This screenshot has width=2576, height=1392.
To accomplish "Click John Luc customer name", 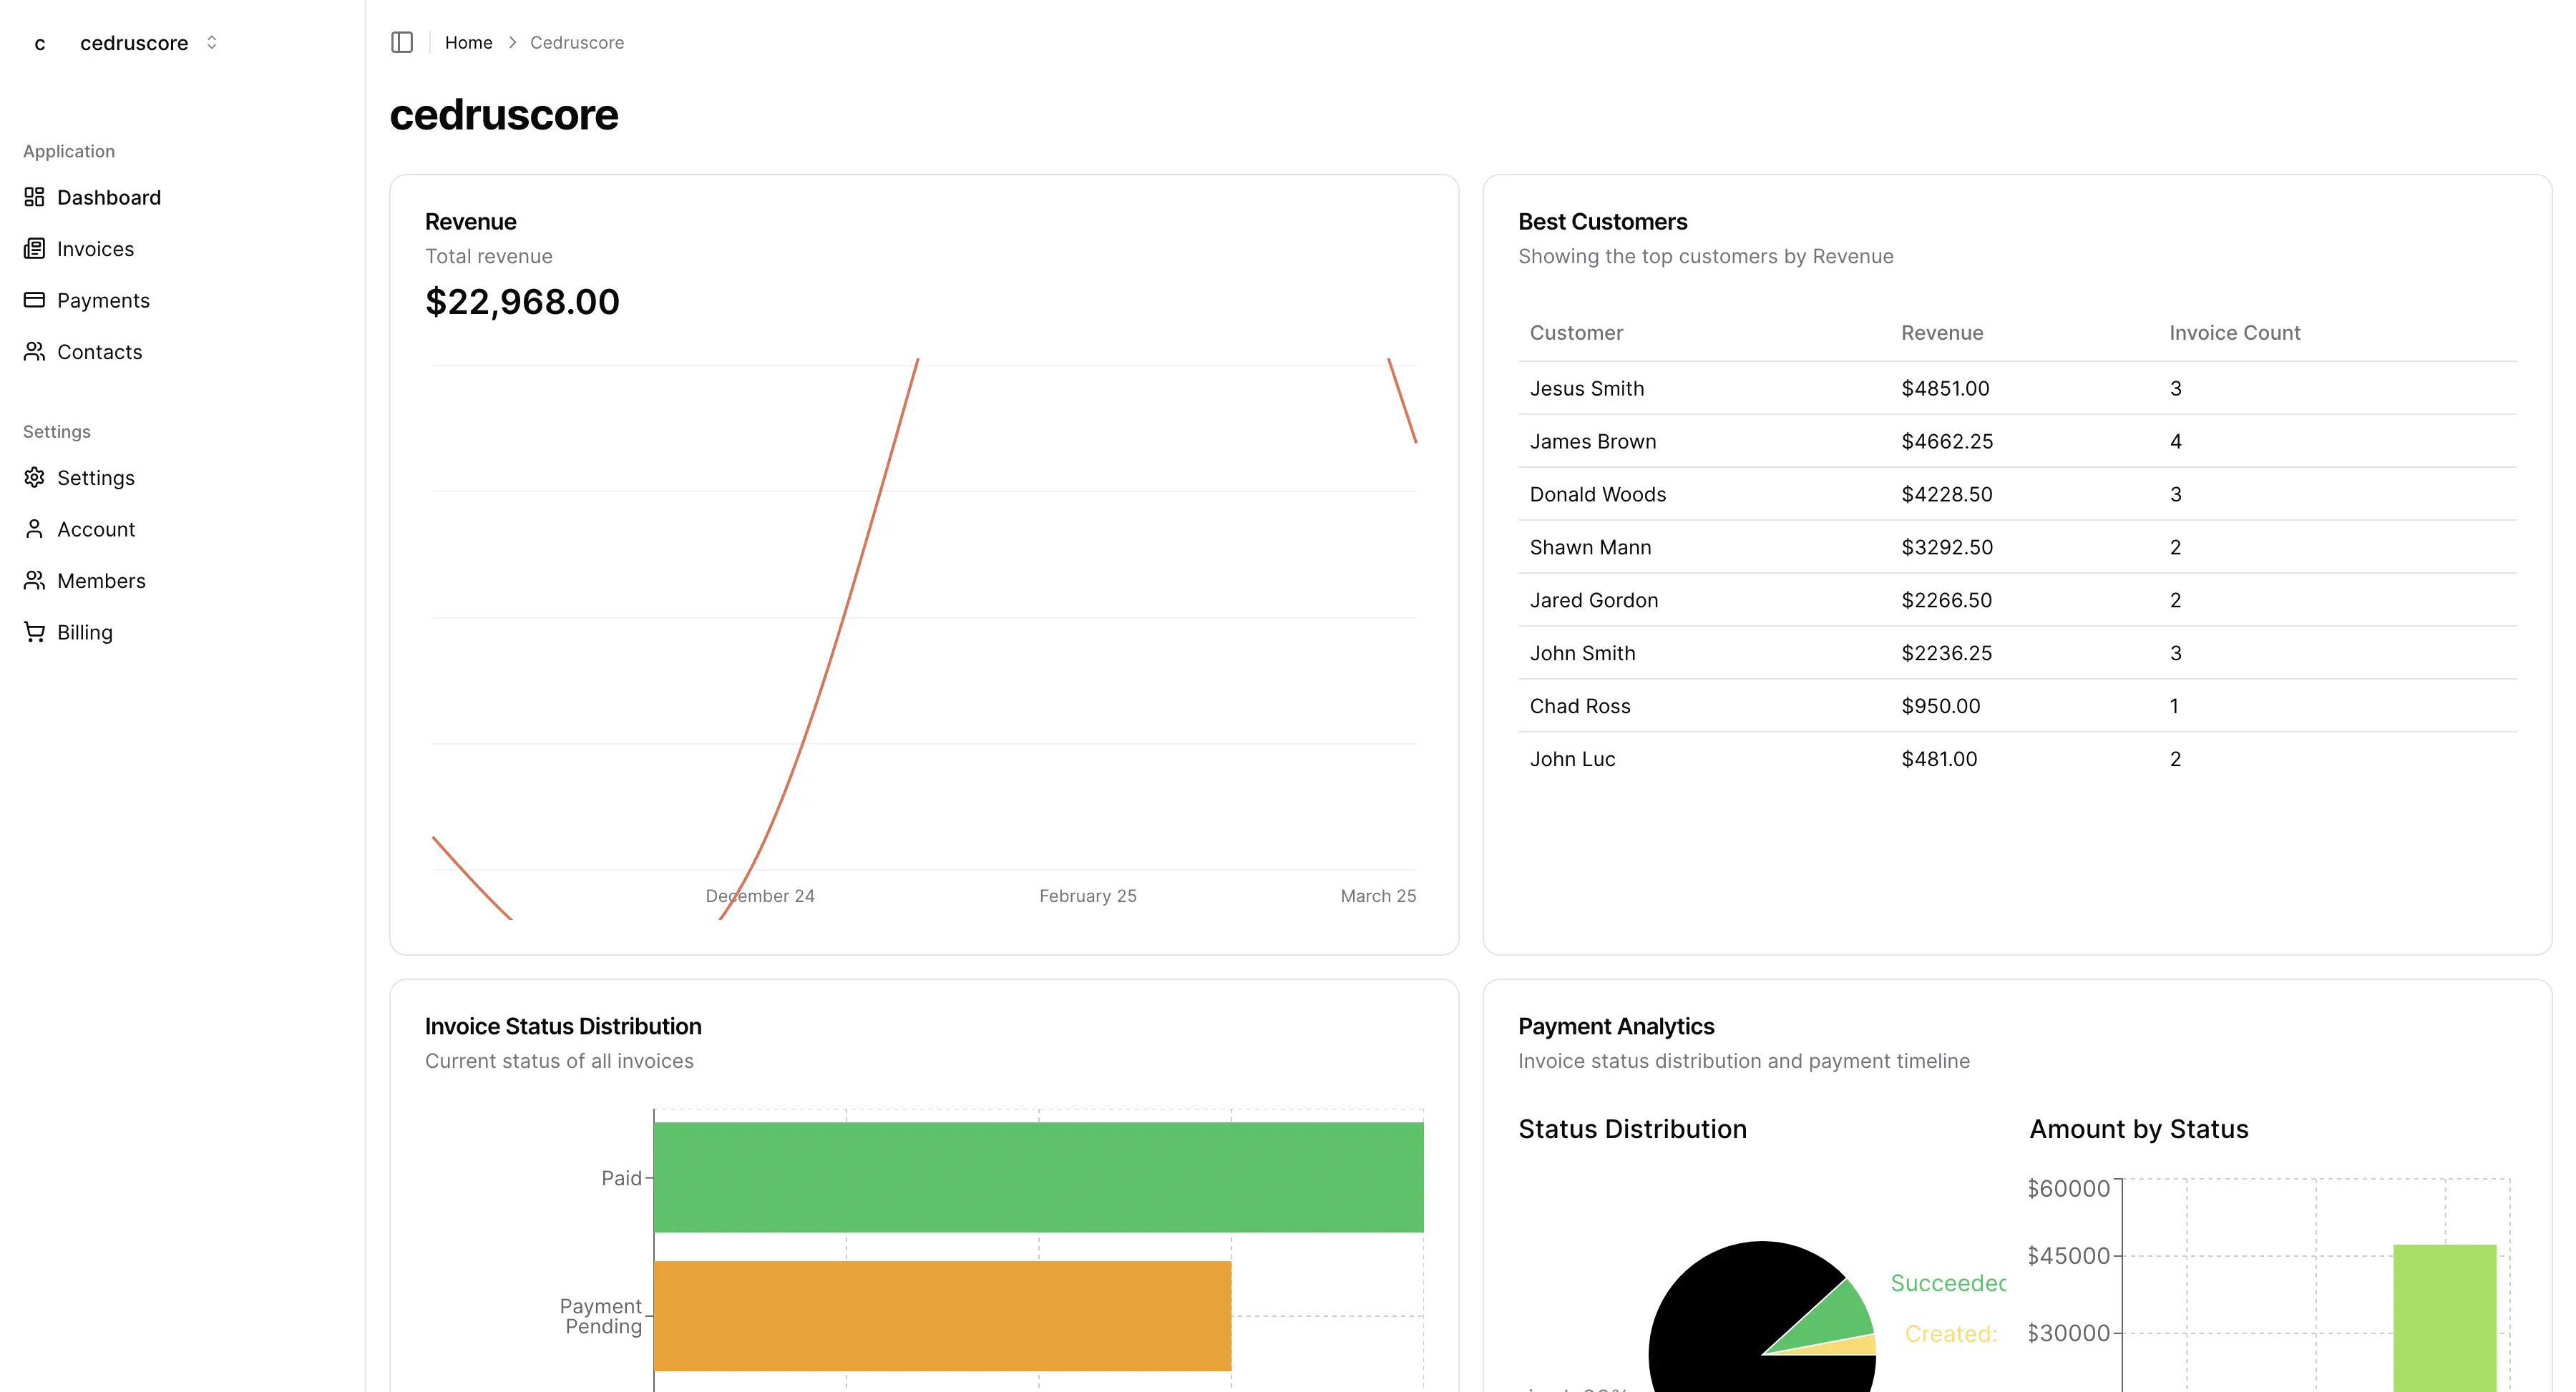I will click(1572, 759).
